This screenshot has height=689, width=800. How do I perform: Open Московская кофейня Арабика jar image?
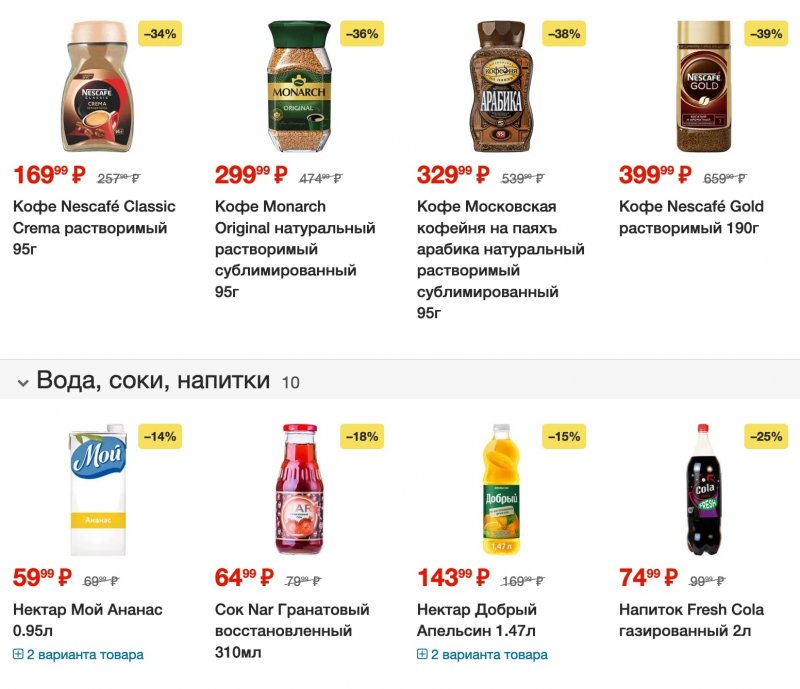click(498, 88)
